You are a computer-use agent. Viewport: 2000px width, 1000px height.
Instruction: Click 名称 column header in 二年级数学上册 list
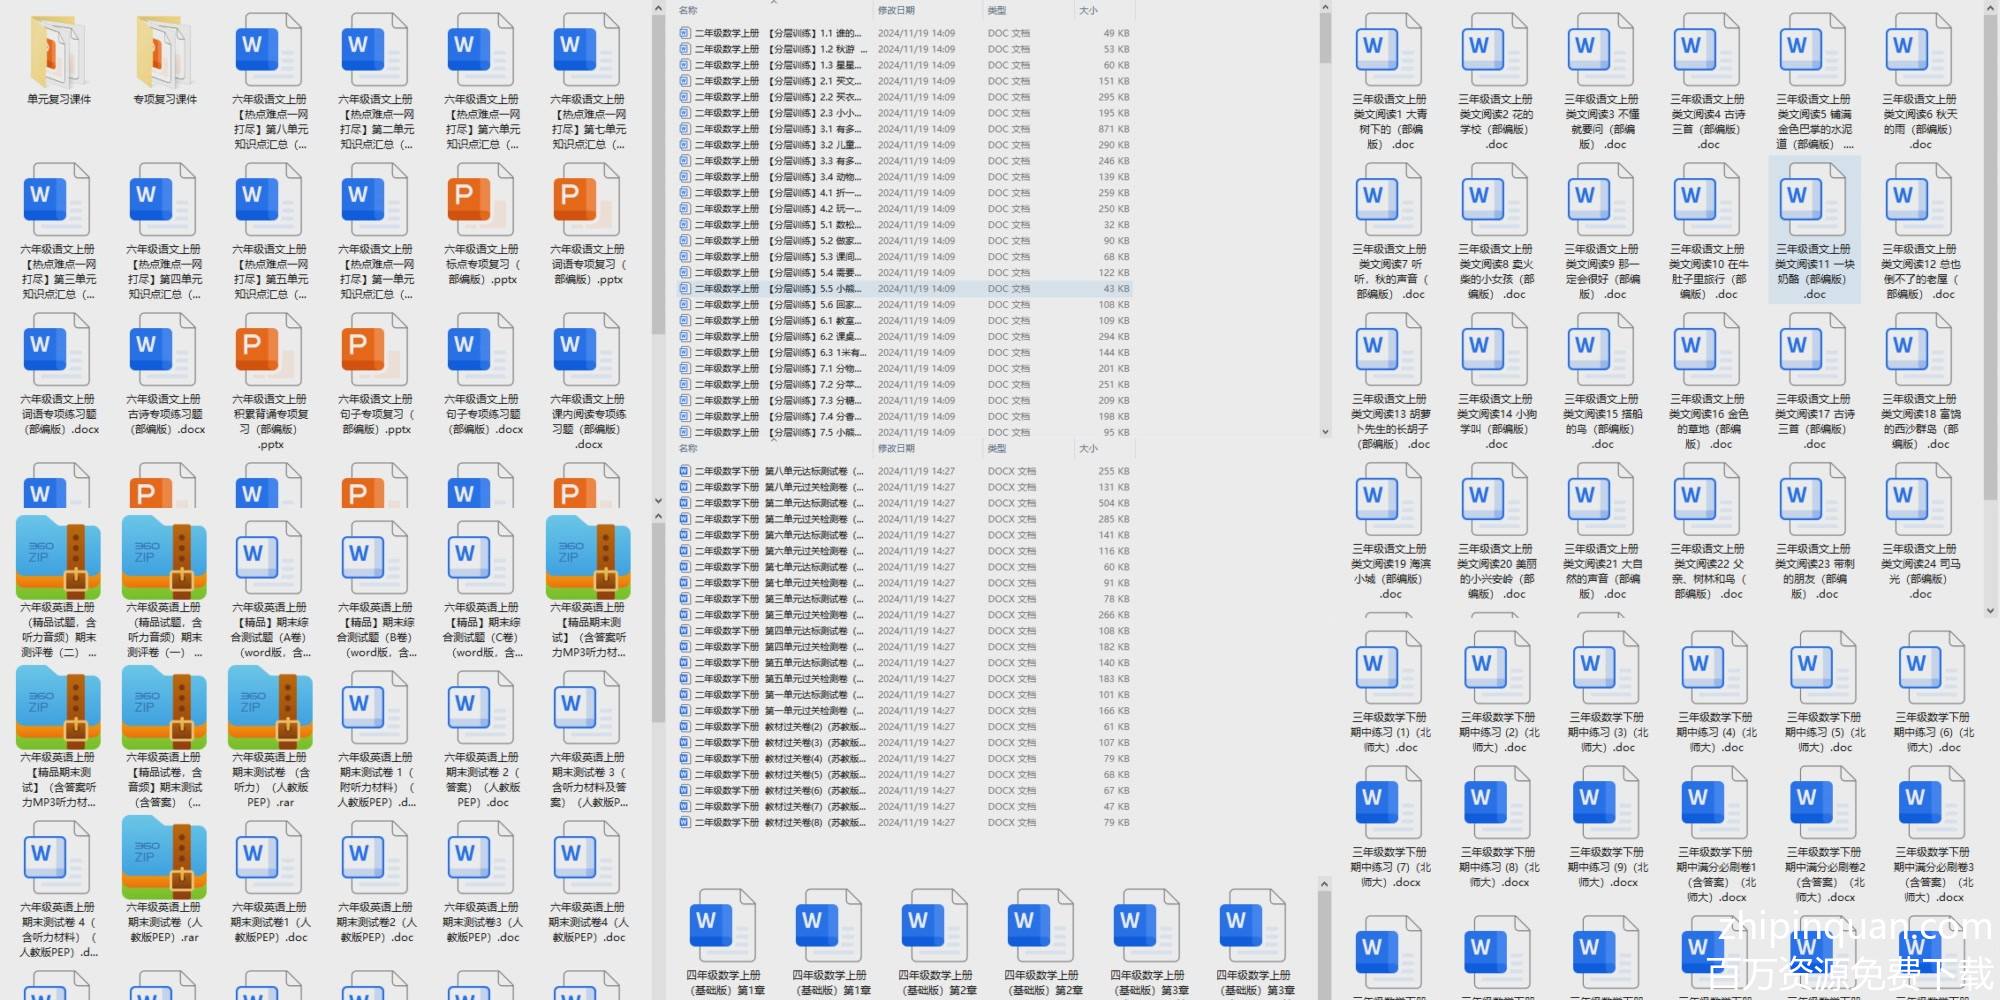pyautogui.click(x=689, y=11)
